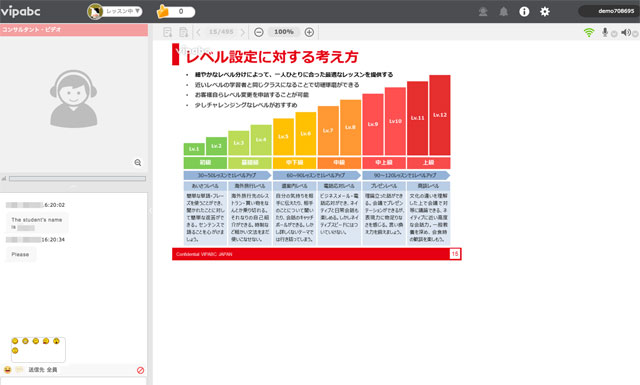Click chat message 'Please'
The height and width of the screenshot is (385, 640).
click(x=20, y=254)
